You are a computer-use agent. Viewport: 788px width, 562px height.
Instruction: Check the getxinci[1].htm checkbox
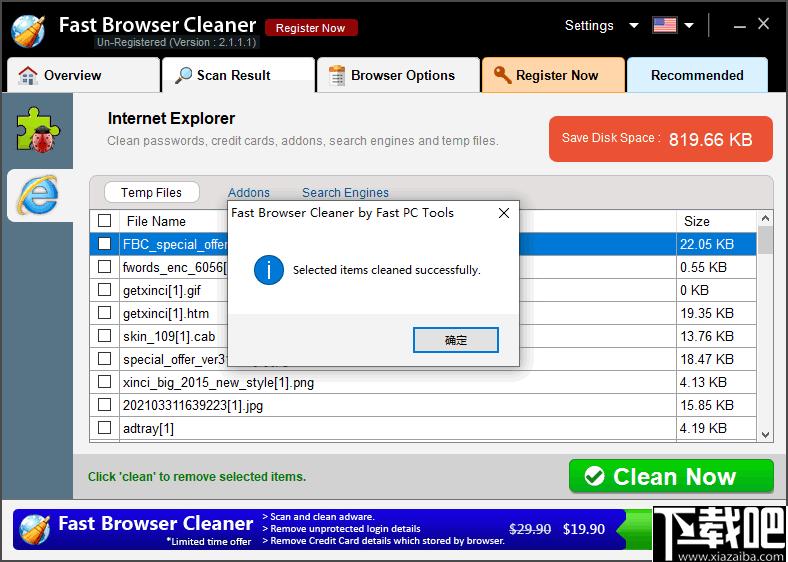tap(105, 313)
